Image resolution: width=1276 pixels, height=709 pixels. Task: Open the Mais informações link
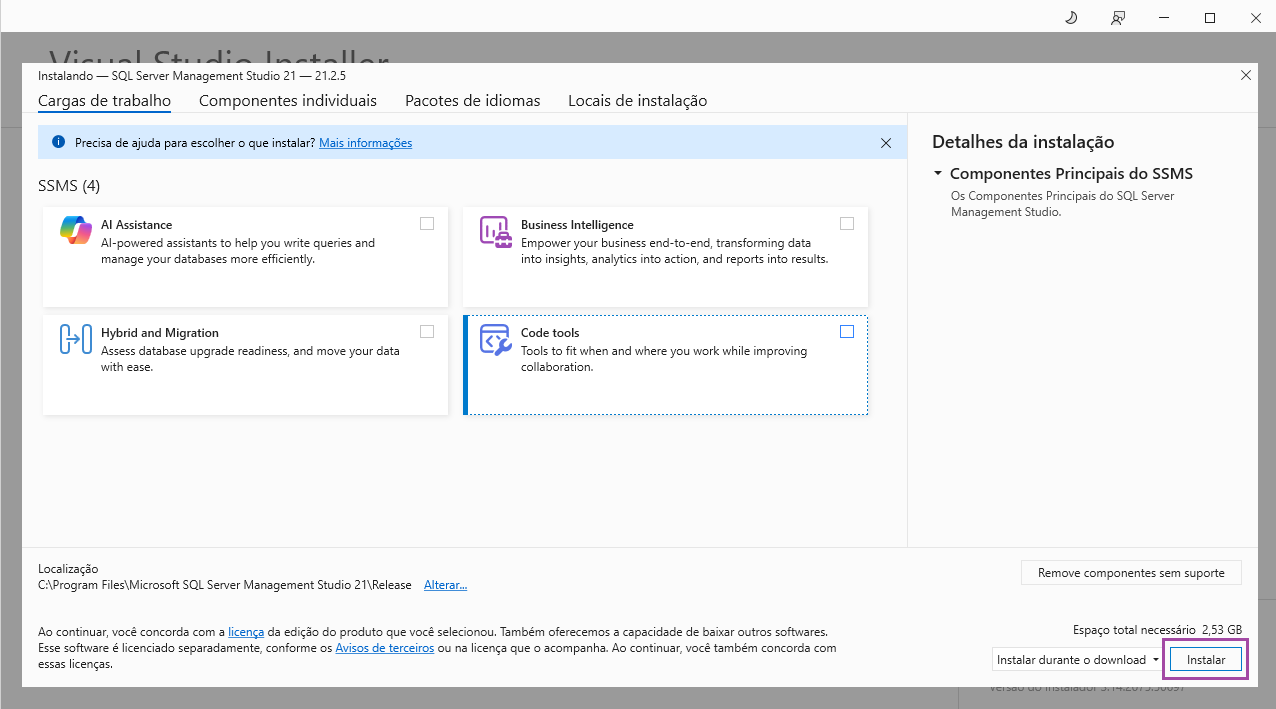[366, 143]
